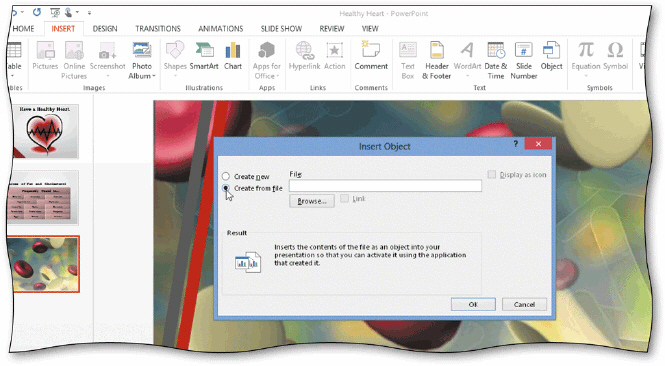Open Apps for Office
The height and width of the screenshot is (366, 665).
pyautogui.click(x=267, y=60)
